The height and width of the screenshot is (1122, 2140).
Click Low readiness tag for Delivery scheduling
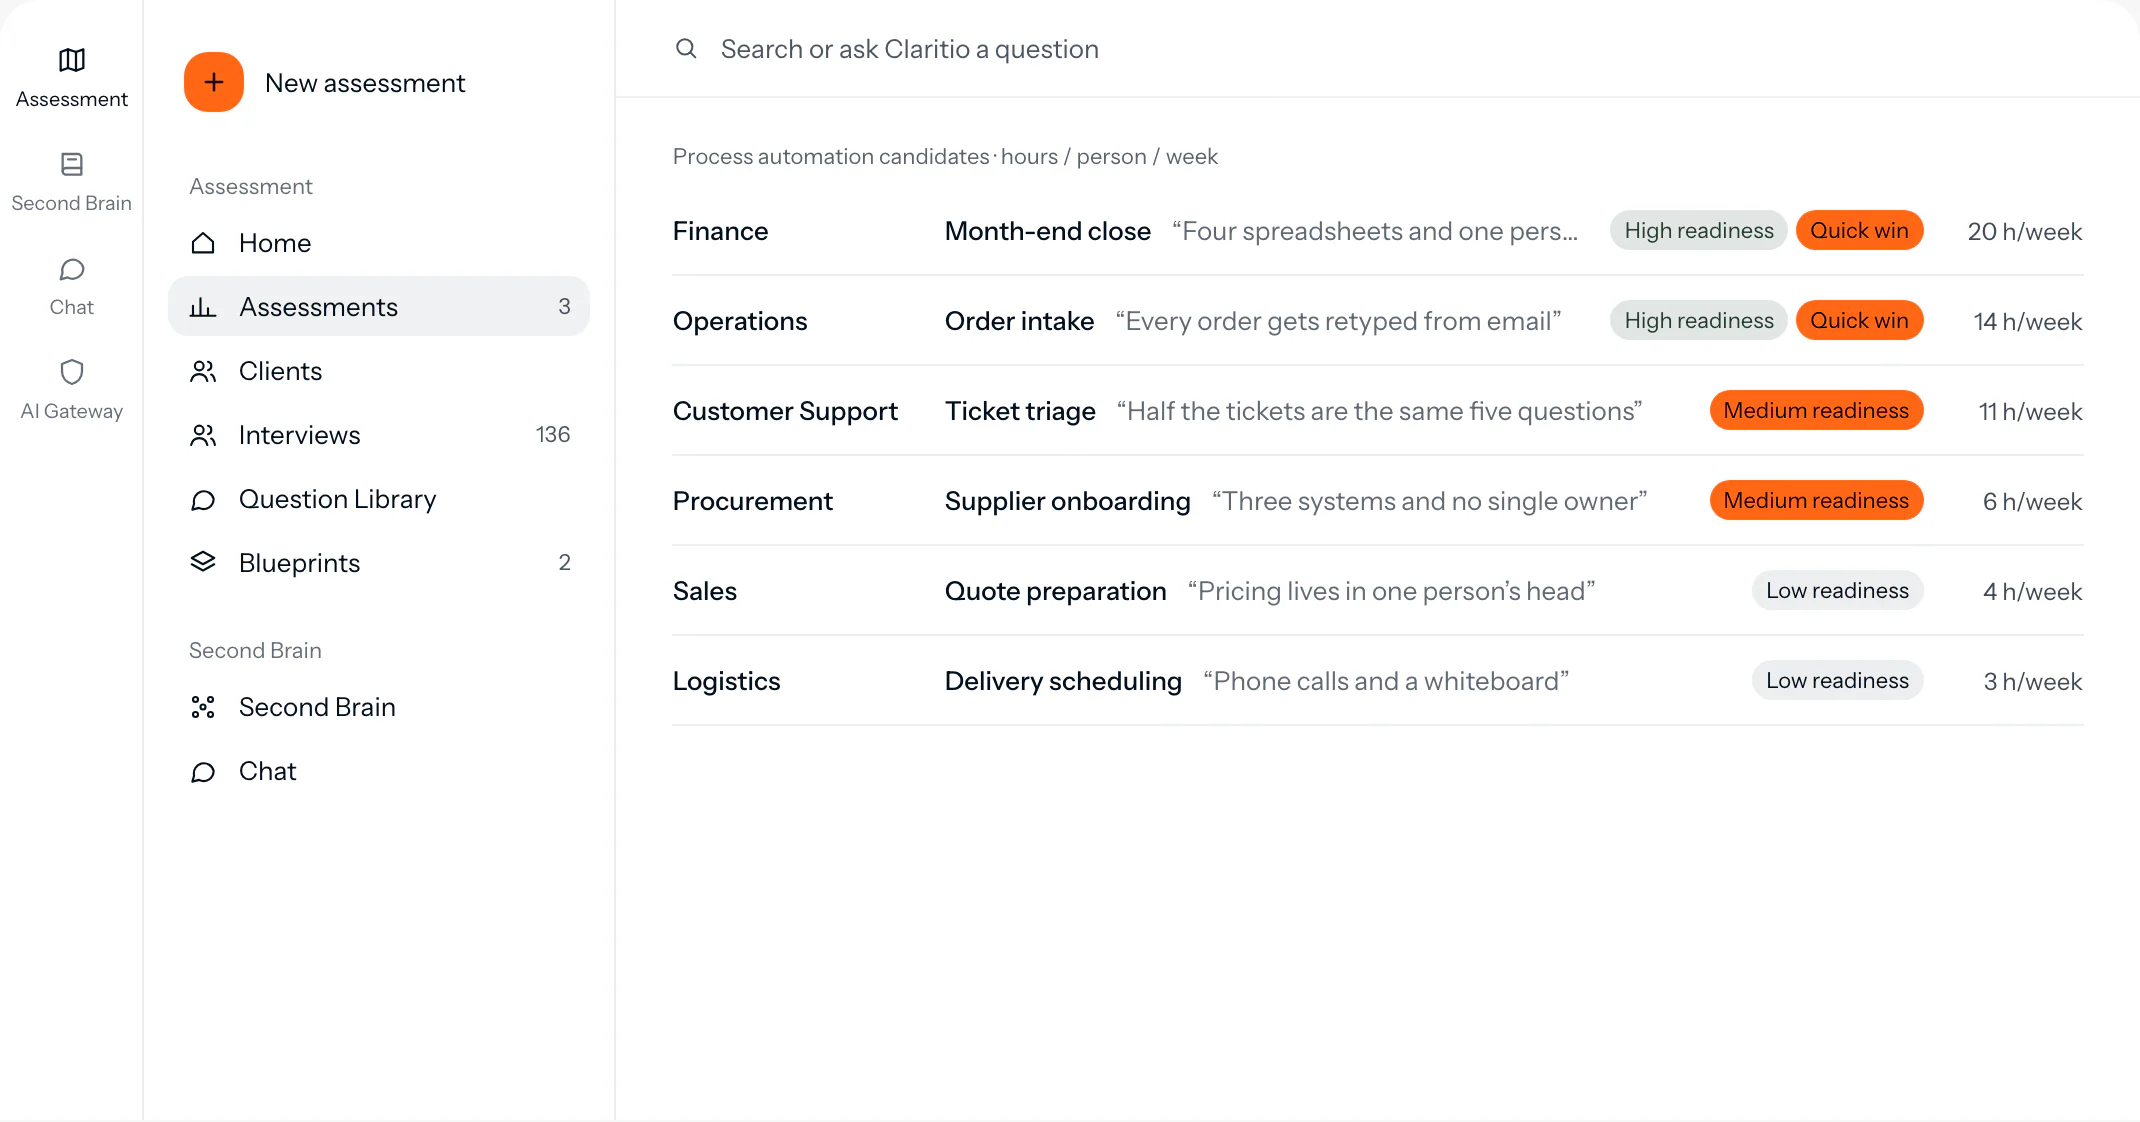click(1837, 680)
